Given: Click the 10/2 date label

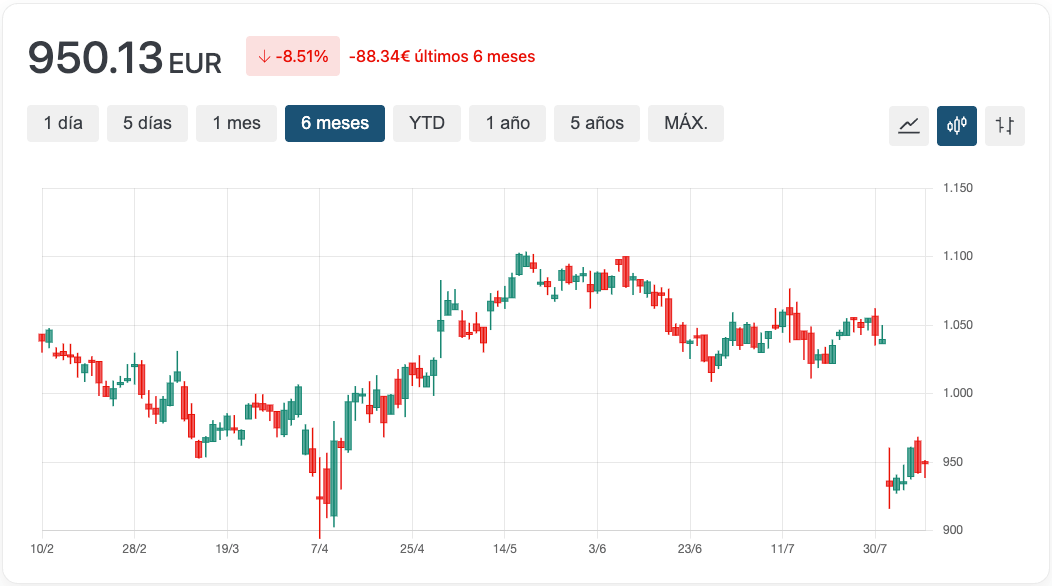Looking at the screenshot, I should [42, 549].
